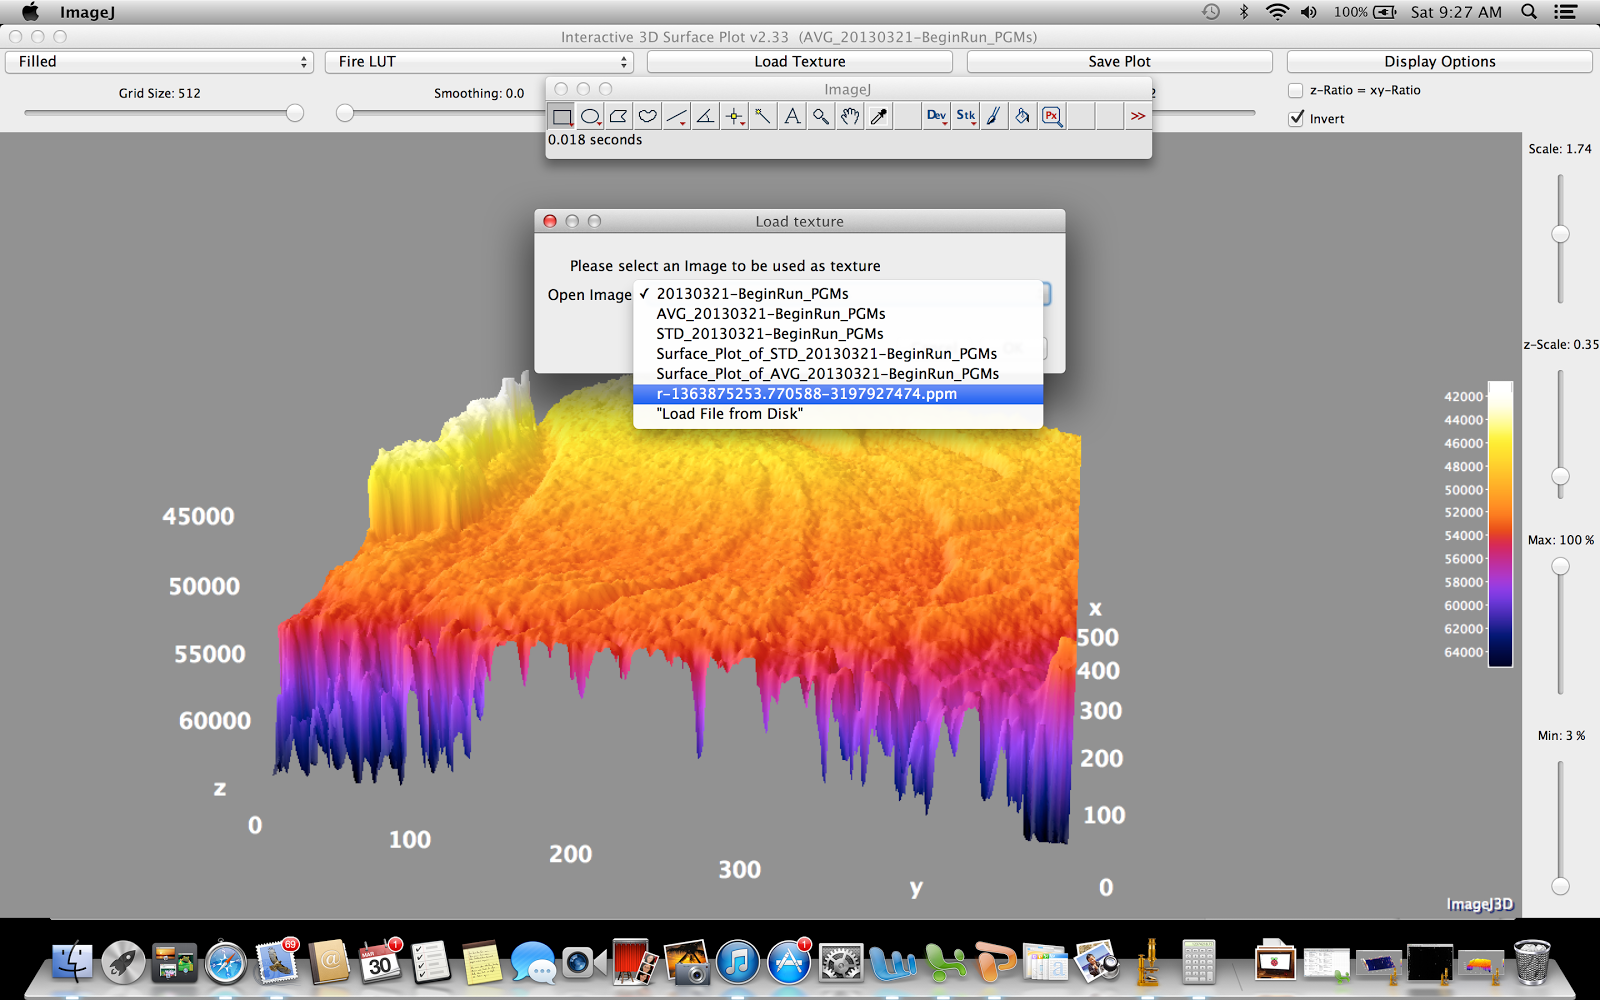Activate the wand tracing tool

[x=762, y=116]
